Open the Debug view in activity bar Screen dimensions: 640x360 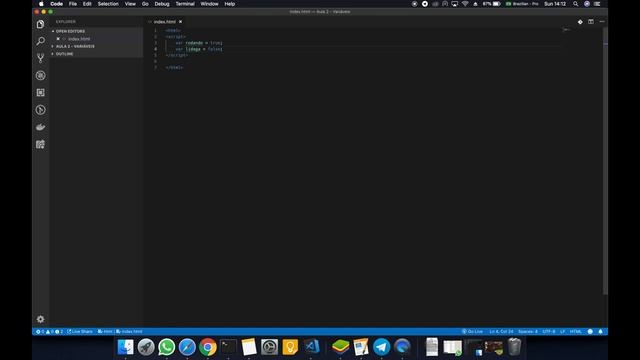click(40, 75)
